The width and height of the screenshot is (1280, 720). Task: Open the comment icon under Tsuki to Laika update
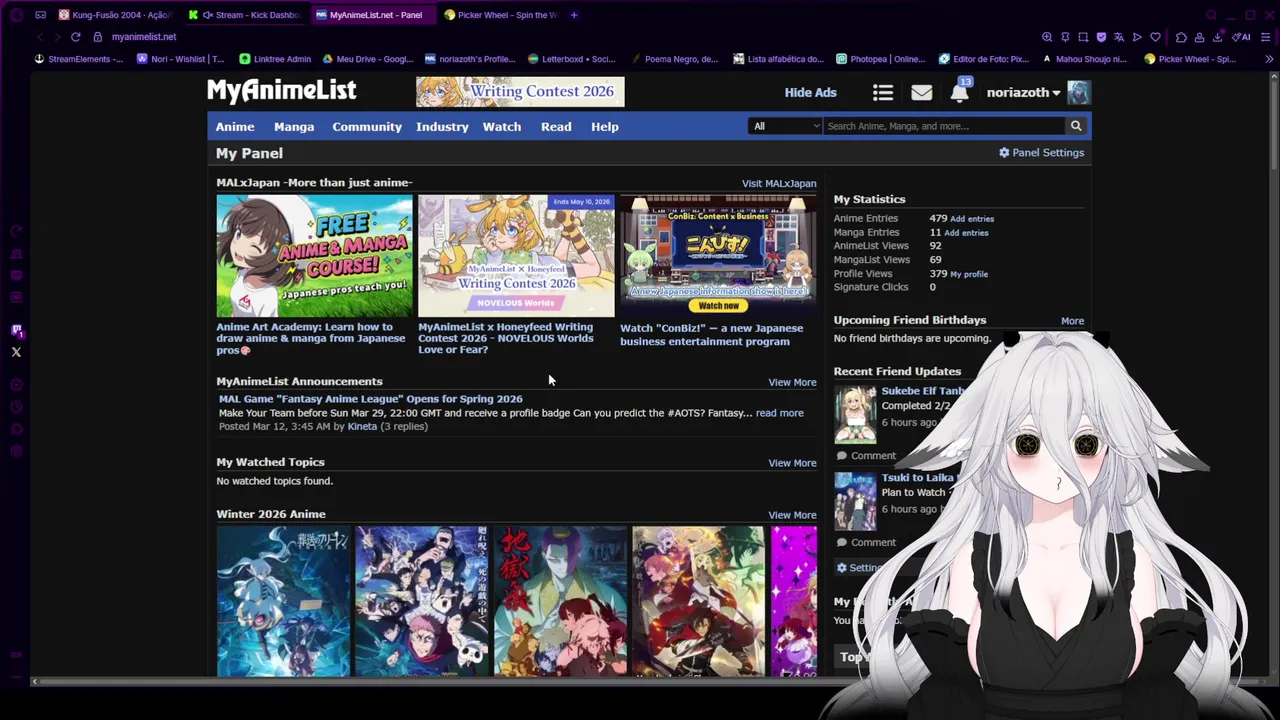pyautogui.click(x=842, y=542)
